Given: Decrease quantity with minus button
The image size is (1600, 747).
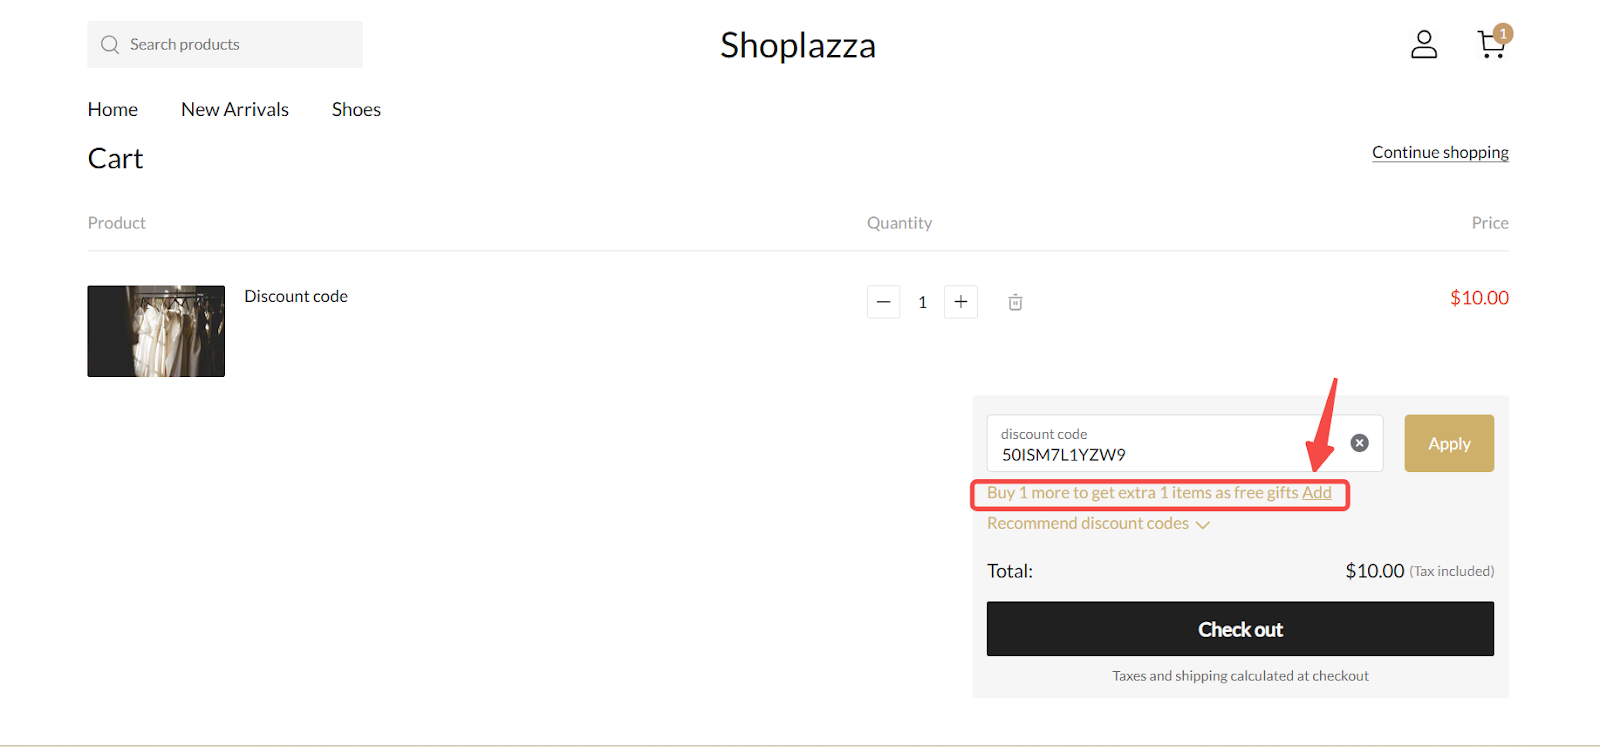Looking at the screenshot, I should click(884, 302).
